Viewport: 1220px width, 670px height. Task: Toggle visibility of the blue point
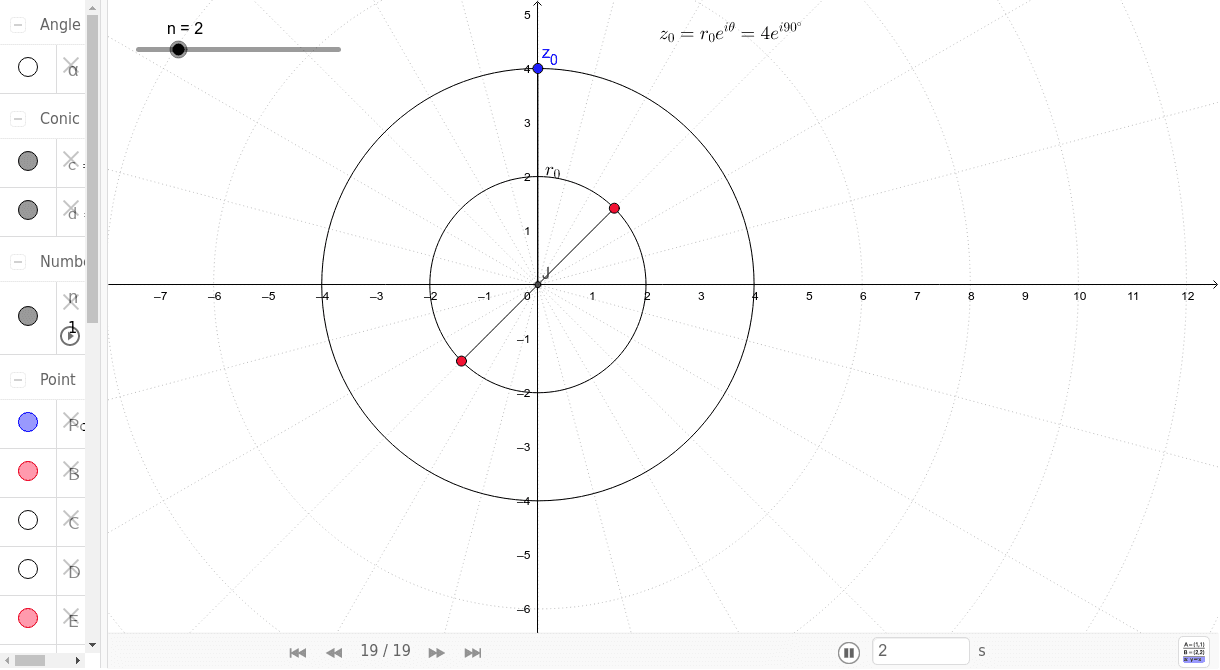point(28,422)
